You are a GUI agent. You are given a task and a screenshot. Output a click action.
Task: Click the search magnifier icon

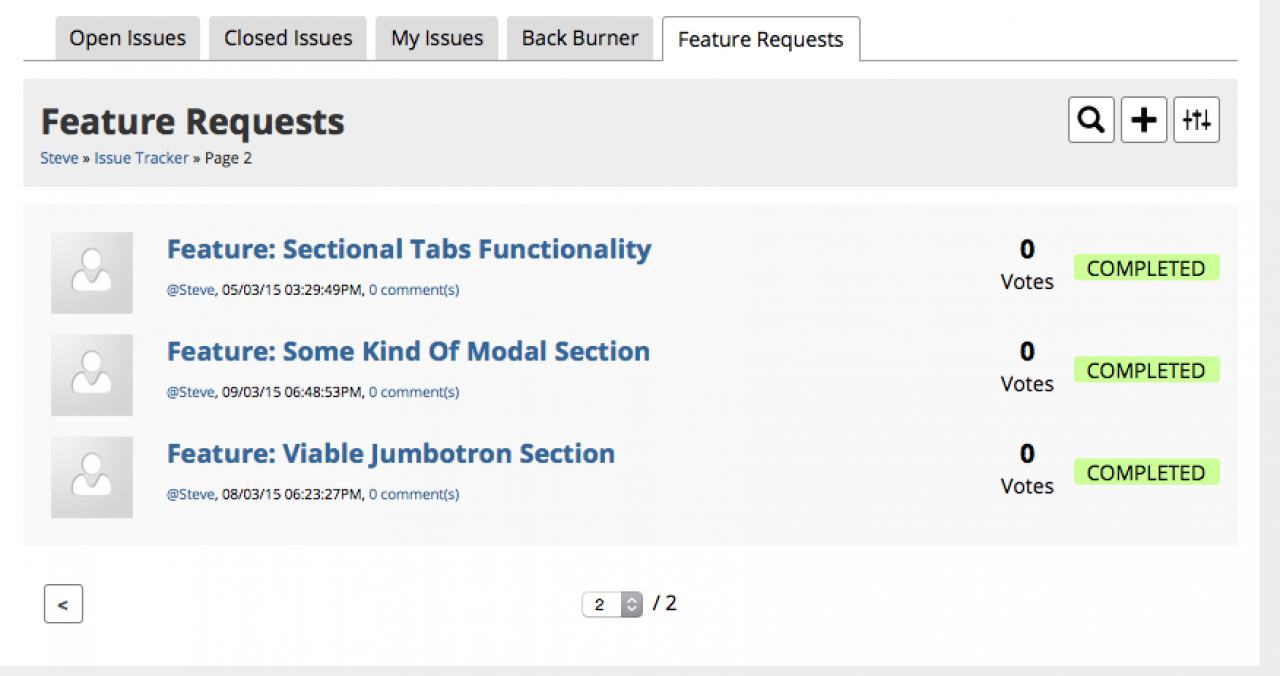pyautogui.click(x=1091, y=121)
